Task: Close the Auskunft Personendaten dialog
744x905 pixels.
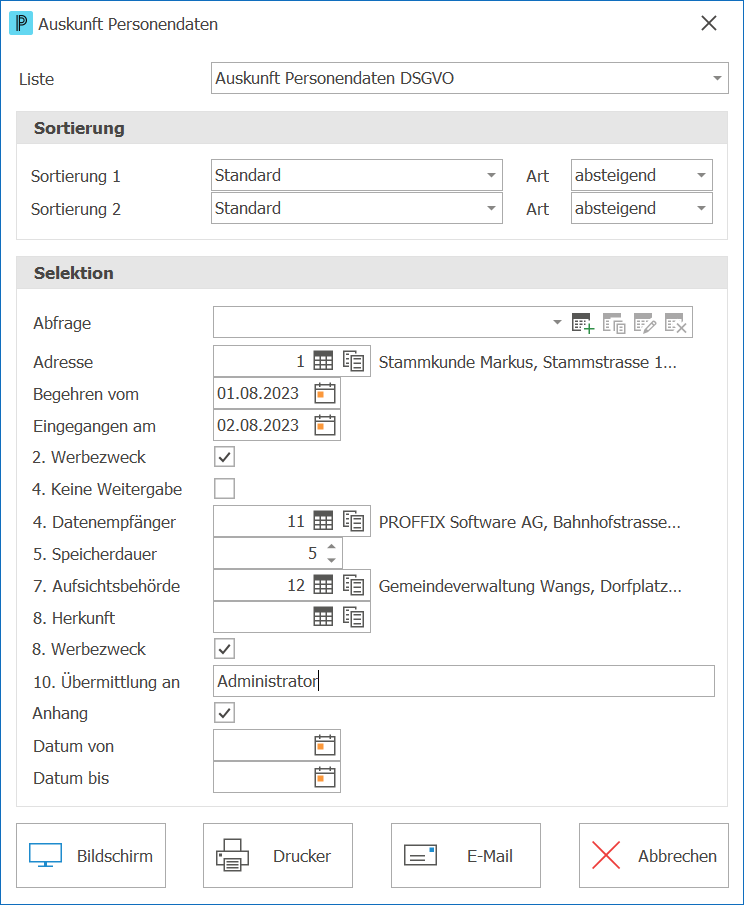Action: [709, 23]
